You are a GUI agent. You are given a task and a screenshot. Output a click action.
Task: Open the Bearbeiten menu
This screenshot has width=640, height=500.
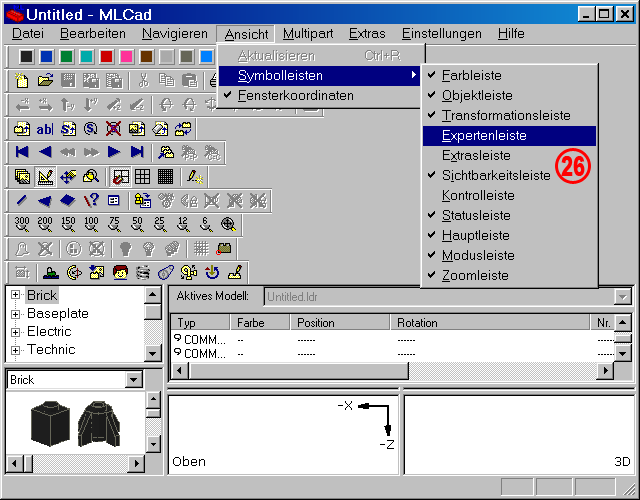pos(93,33)
